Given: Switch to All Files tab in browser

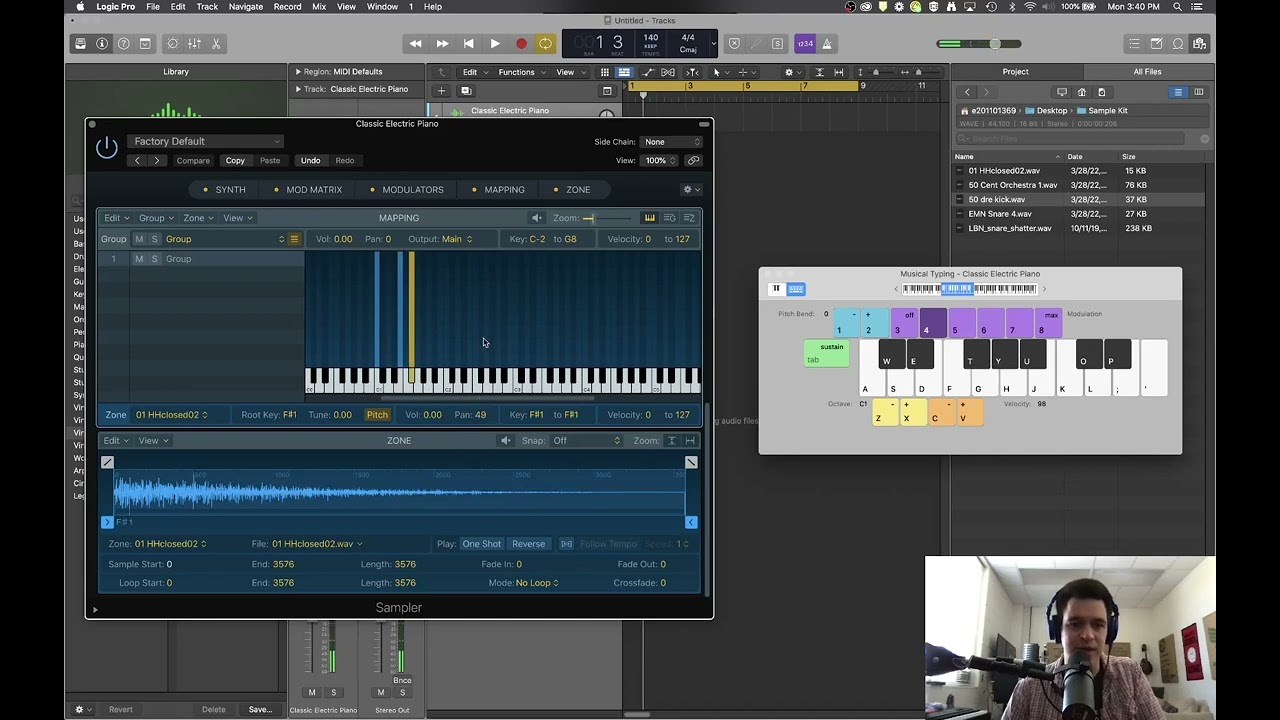Looking at the screenshot, I should point(1147,72).
